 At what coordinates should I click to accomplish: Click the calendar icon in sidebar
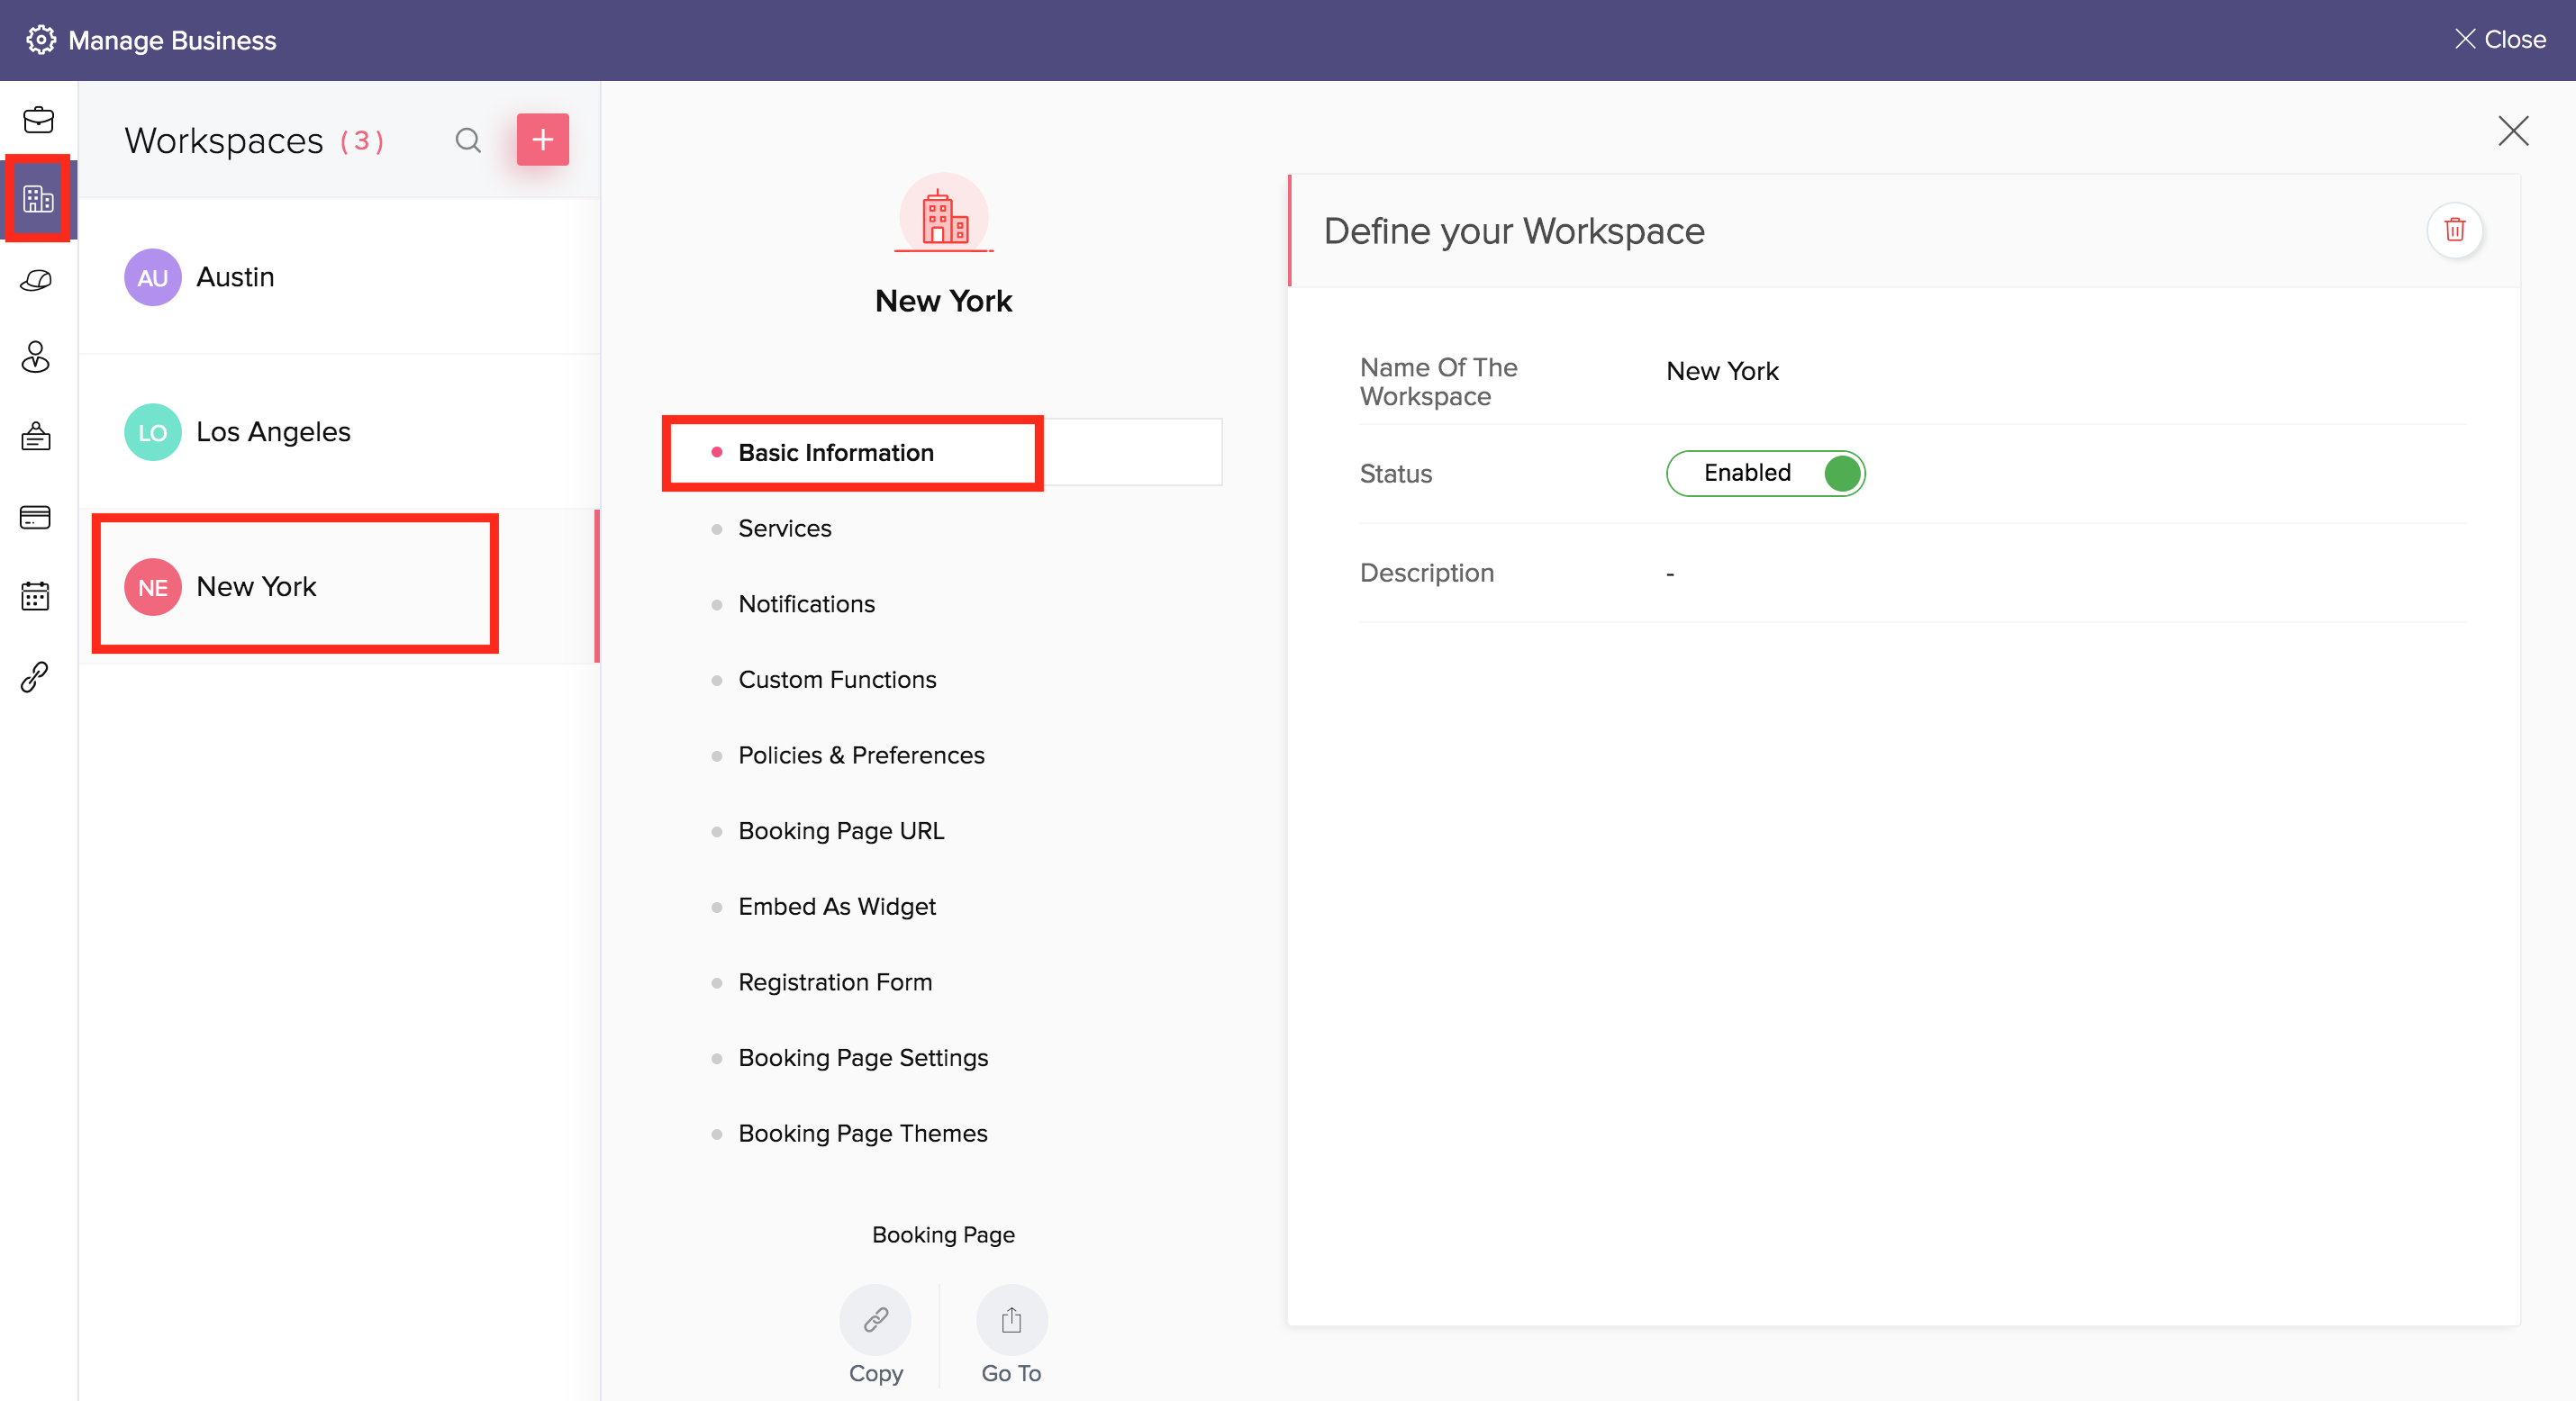36,596
